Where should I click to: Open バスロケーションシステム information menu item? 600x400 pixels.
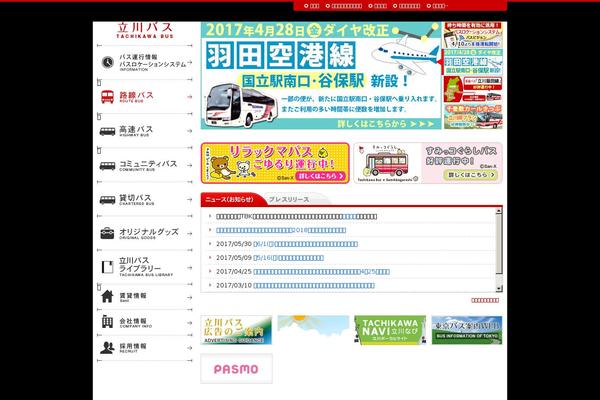click(145, 62)
